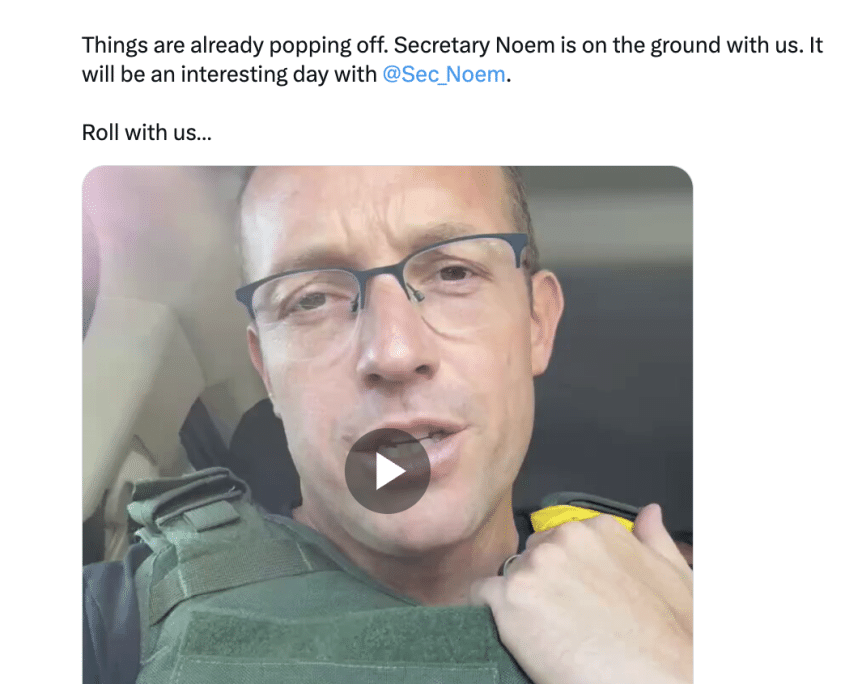Image resolution: width=845 pixels, height=684 pixels.
Task: Open the @Sec_Noem profile mention
Action: point(444,74)
